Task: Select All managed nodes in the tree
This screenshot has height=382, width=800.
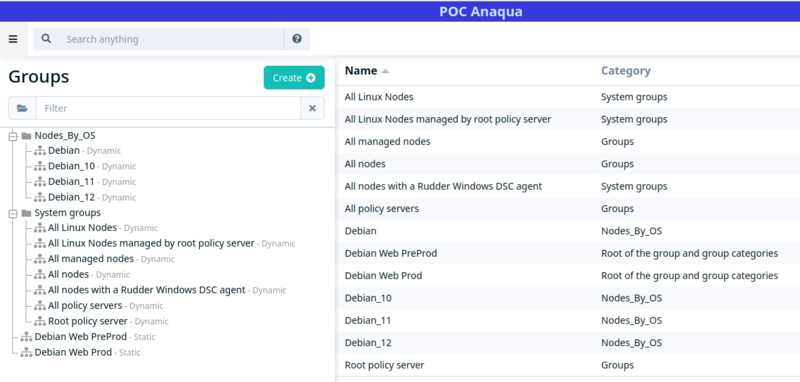Action: click(91, 259)
